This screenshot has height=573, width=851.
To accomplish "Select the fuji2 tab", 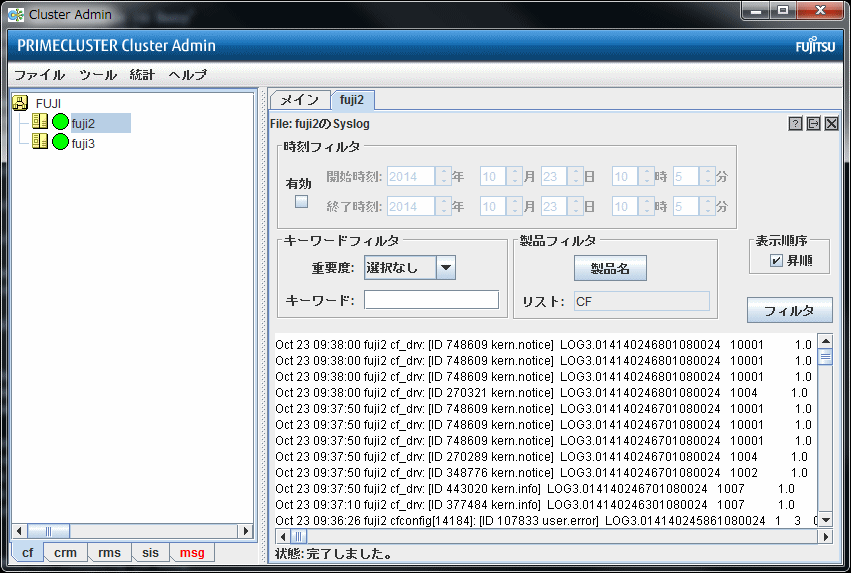I will click(352, 100).
